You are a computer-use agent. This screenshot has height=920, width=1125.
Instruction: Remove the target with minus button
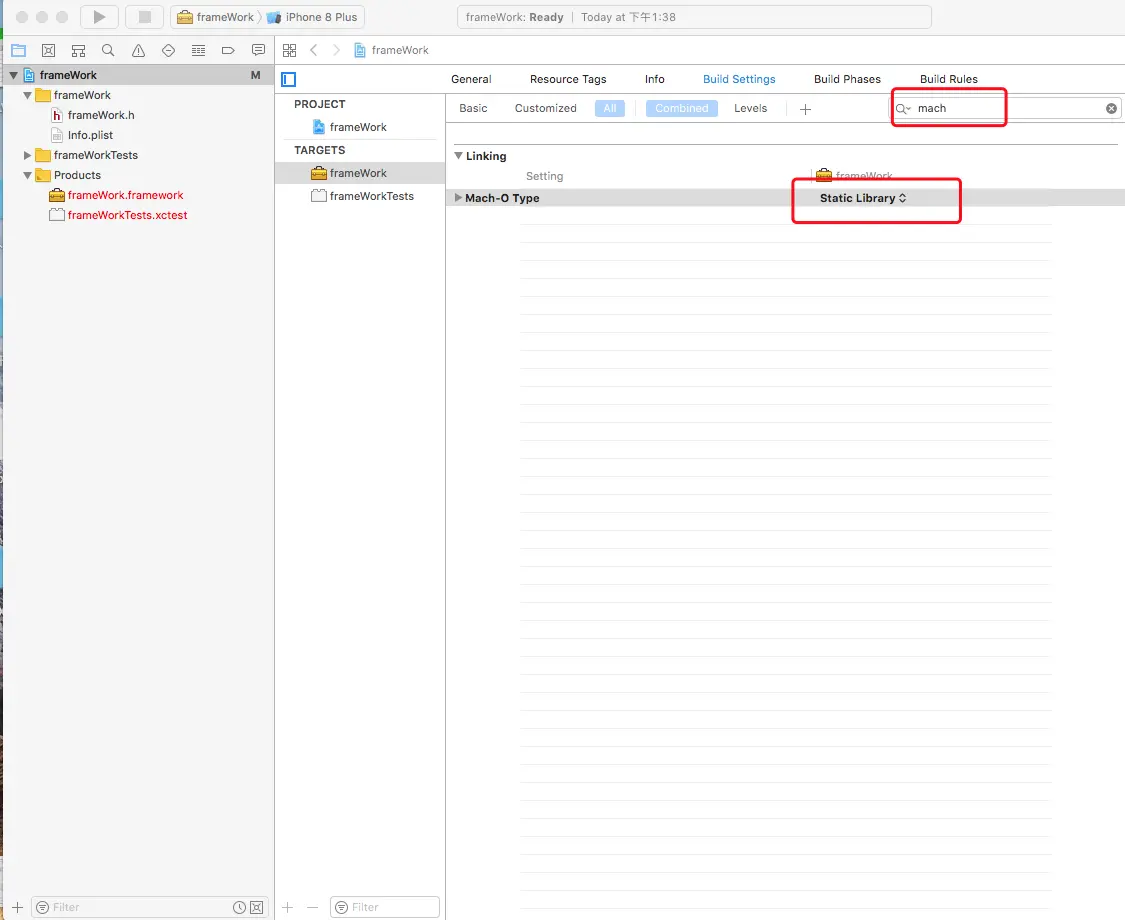[x=312, y=907]
